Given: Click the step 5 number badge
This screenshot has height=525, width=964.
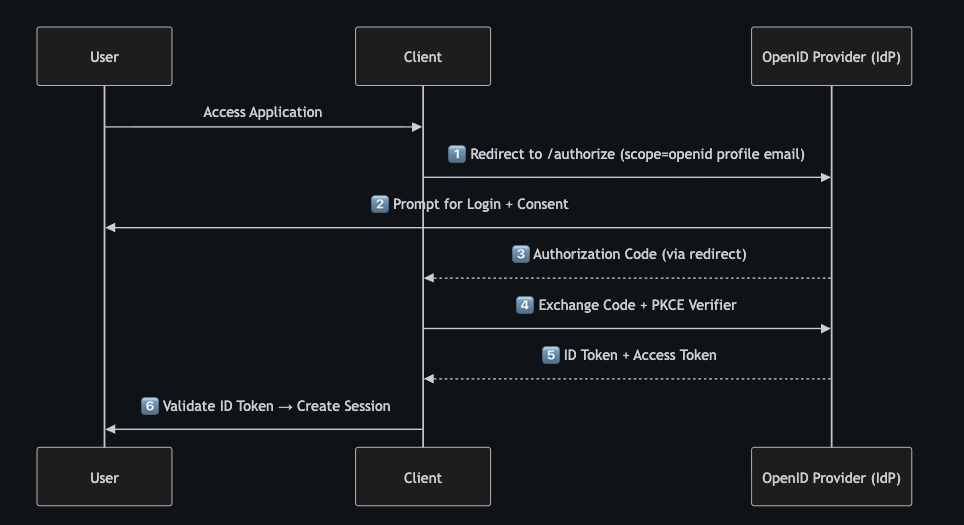Looking at the screenshot, I should (x=550, y=355).
